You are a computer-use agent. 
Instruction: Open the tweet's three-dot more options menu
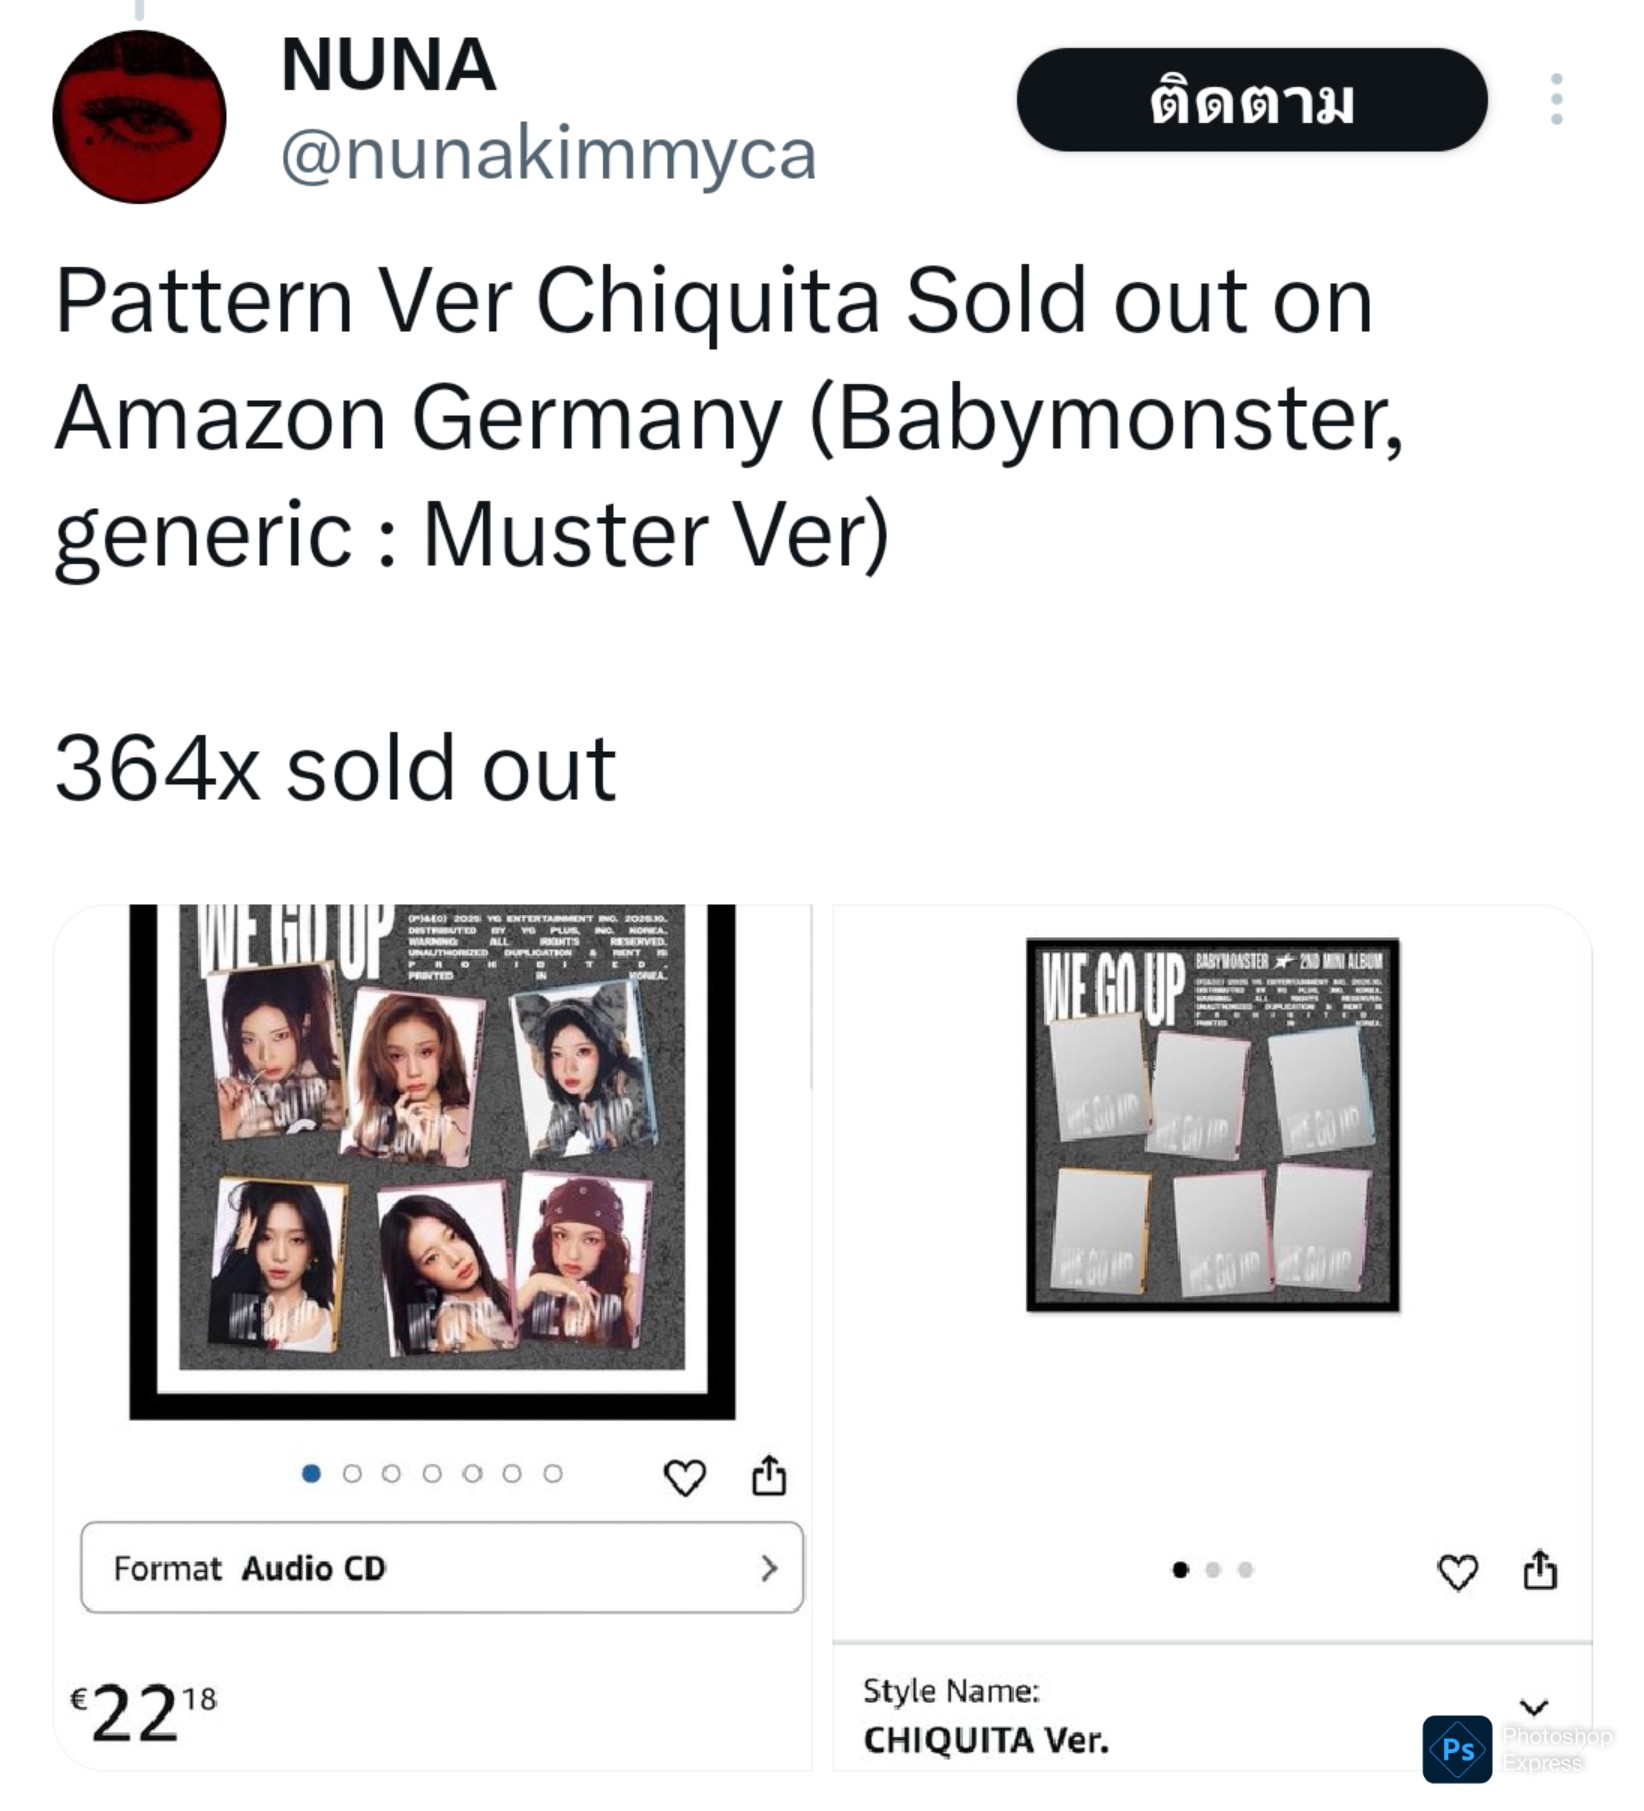[1556, 99]
